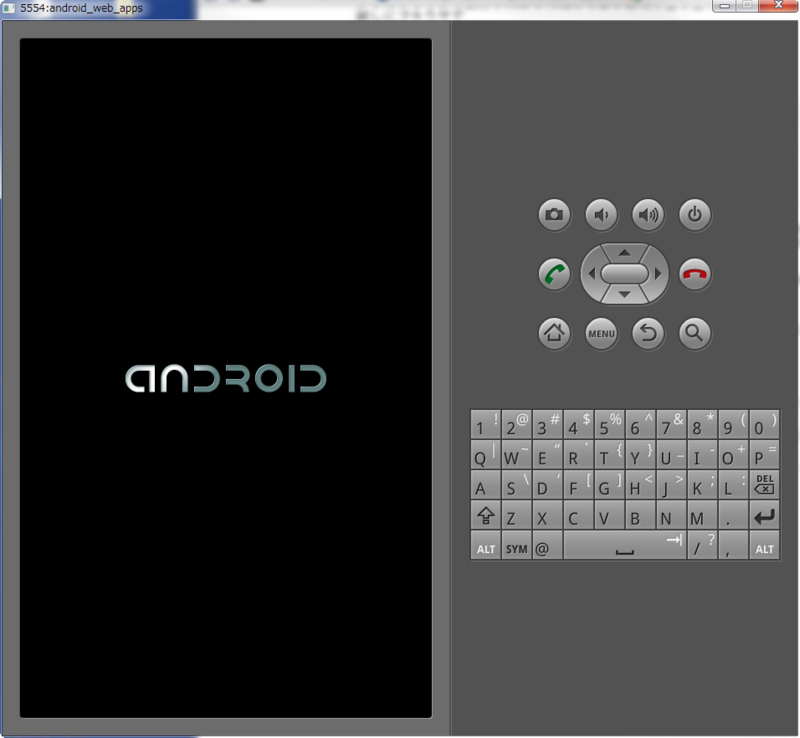The width and height of the screenshot is (800, 738).
Task: Toggle the Shift key on the keyboard
Action: 485,517
